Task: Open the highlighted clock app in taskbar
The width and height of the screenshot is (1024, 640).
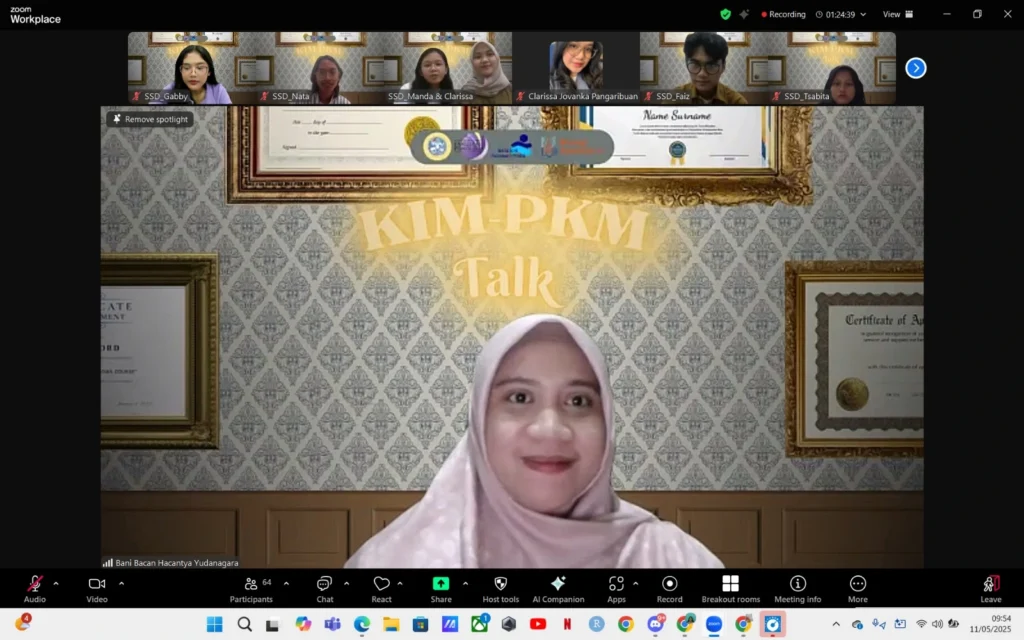Action: [x=773, y=624]
